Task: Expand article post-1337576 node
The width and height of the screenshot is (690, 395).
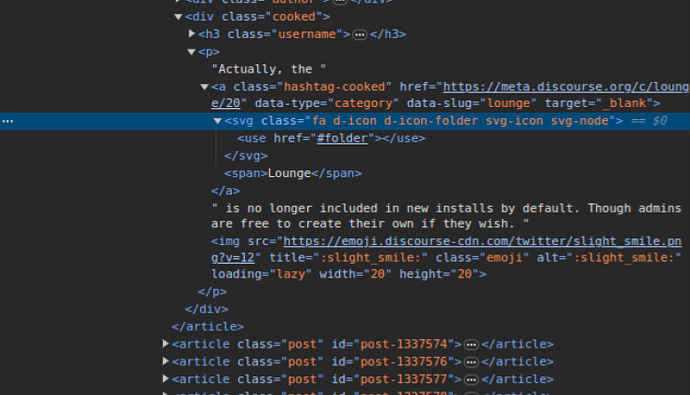Action: point(165,361)
